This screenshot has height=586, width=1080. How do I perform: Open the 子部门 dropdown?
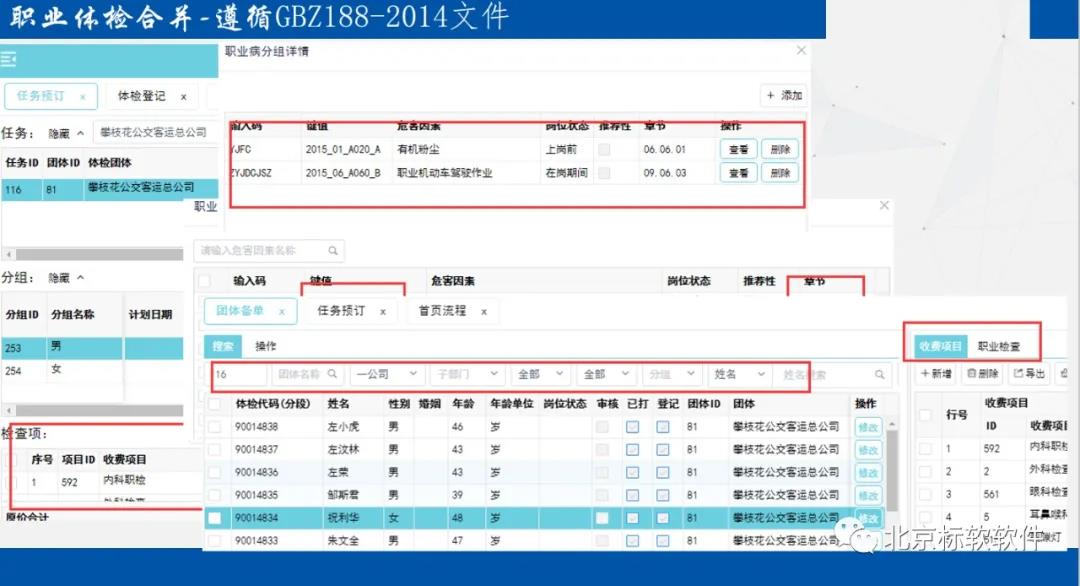466,374
